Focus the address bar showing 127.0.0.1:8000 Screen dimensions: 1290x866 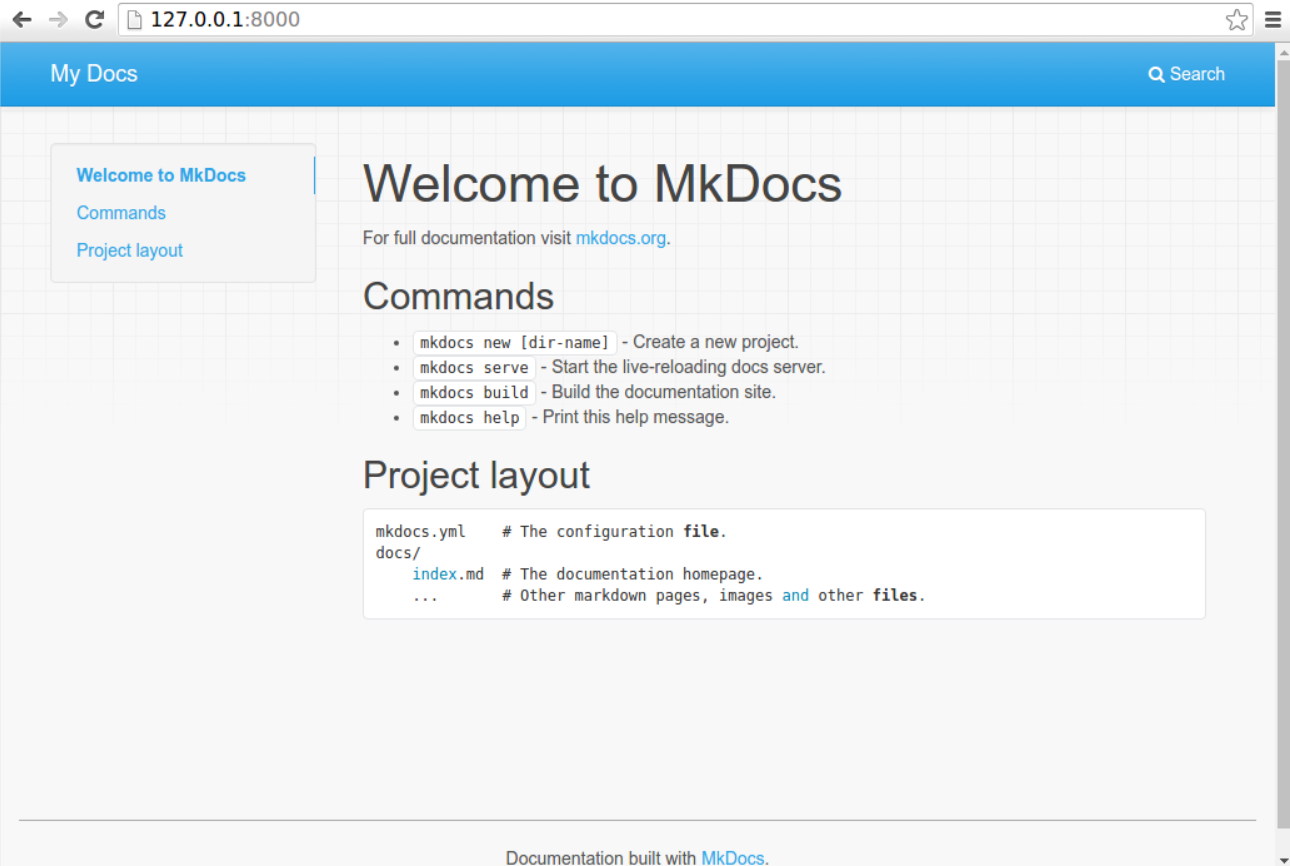click(685, 20)
